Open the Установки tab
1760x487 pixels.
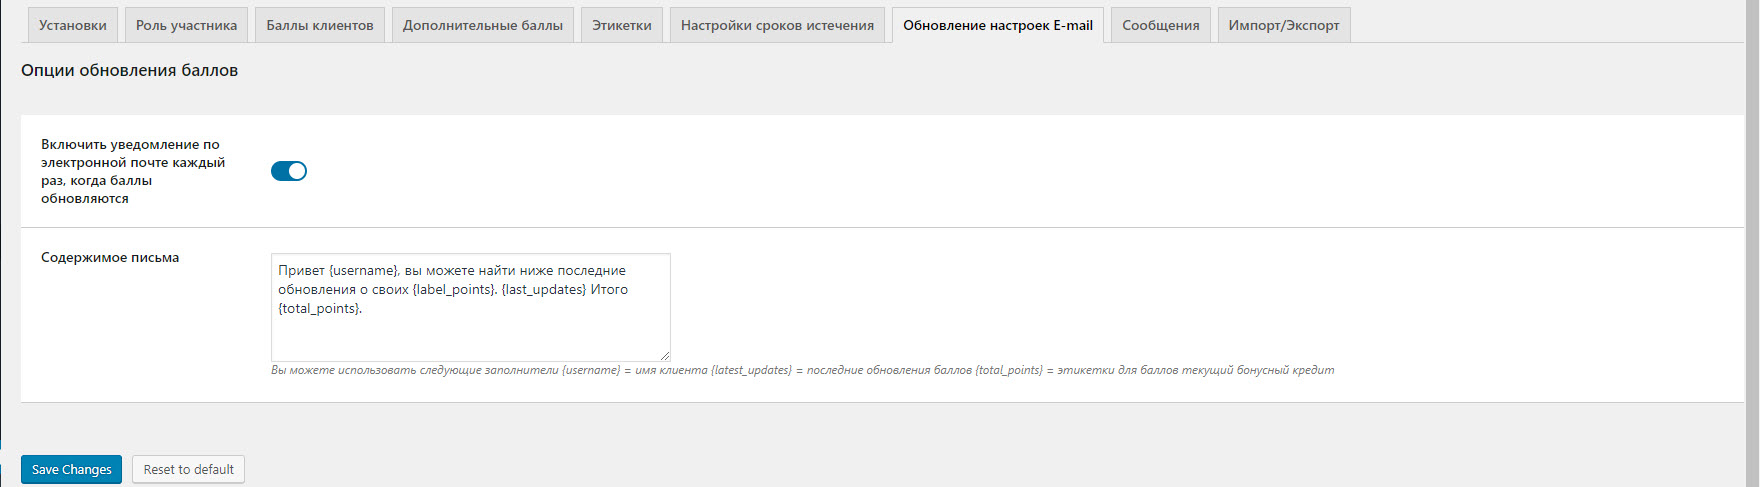[73, 25]
